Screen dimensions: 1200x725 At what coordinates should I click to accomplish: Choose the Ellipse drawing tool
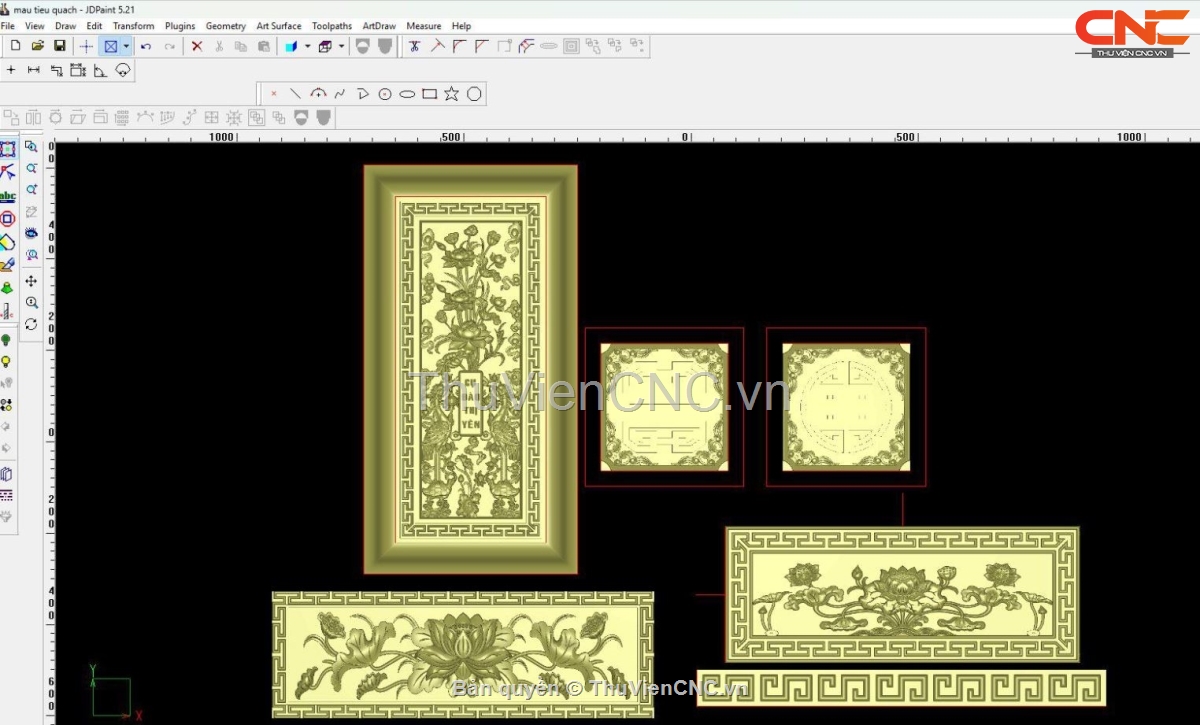click(x=407, y=94)
